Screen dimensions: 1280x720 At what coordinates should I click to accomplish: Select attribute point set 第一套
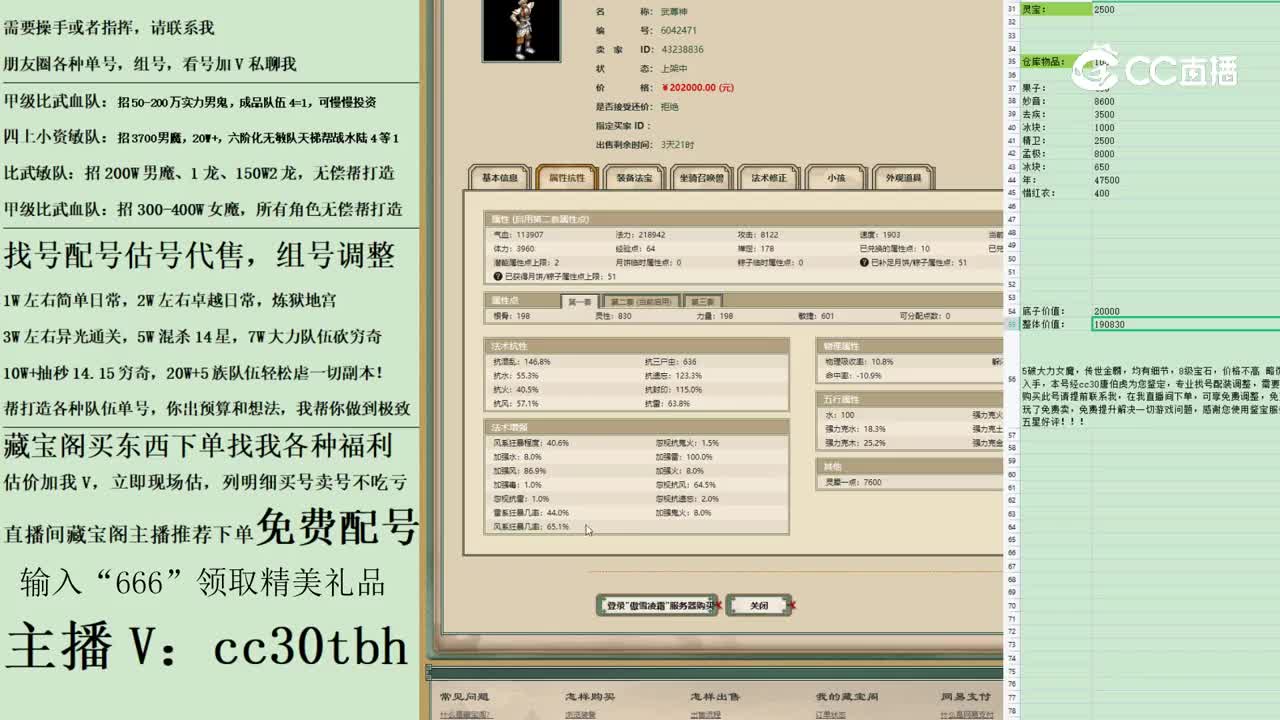coord(580,301)
